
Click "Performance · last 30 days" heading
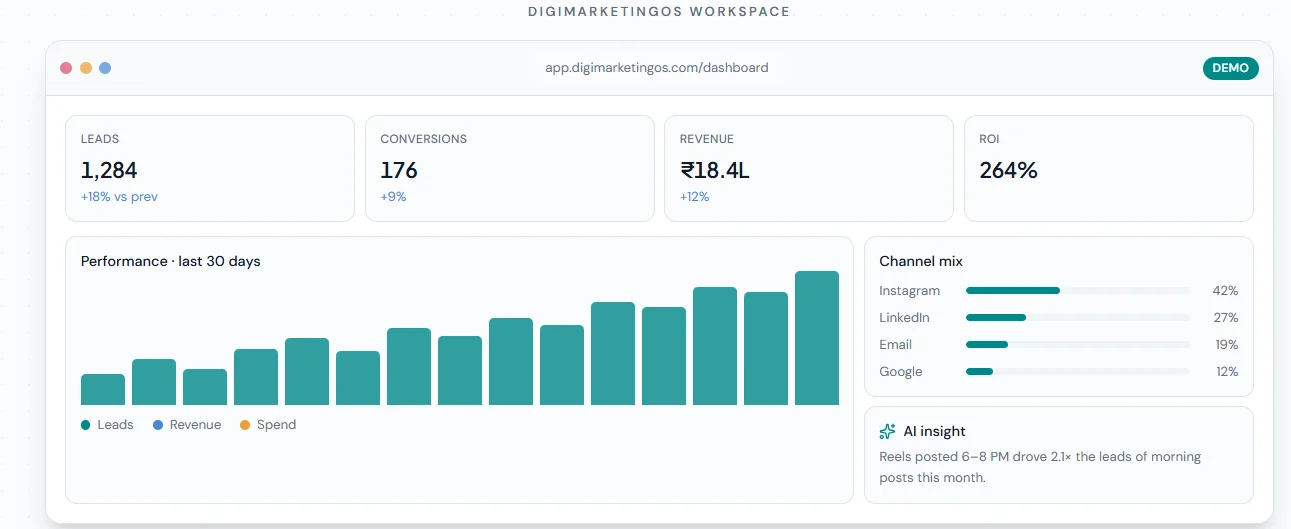coord(170,261)
